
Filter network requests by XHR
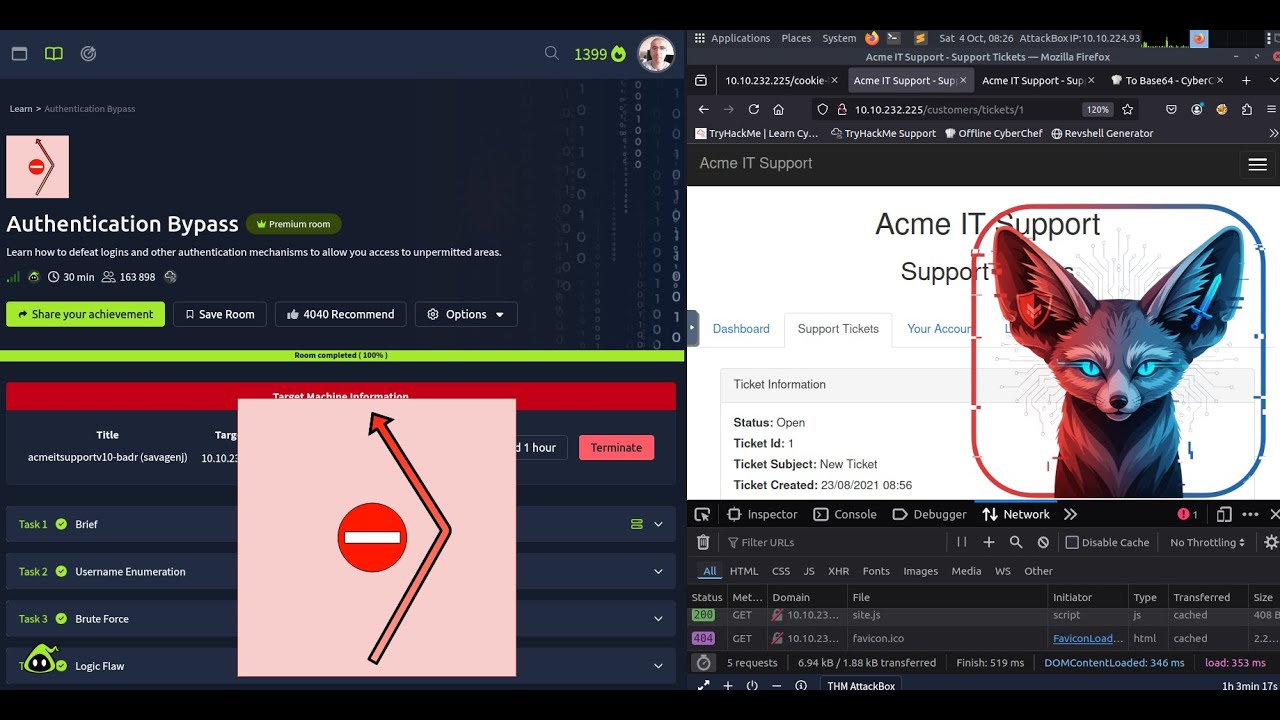click(838, 571)
